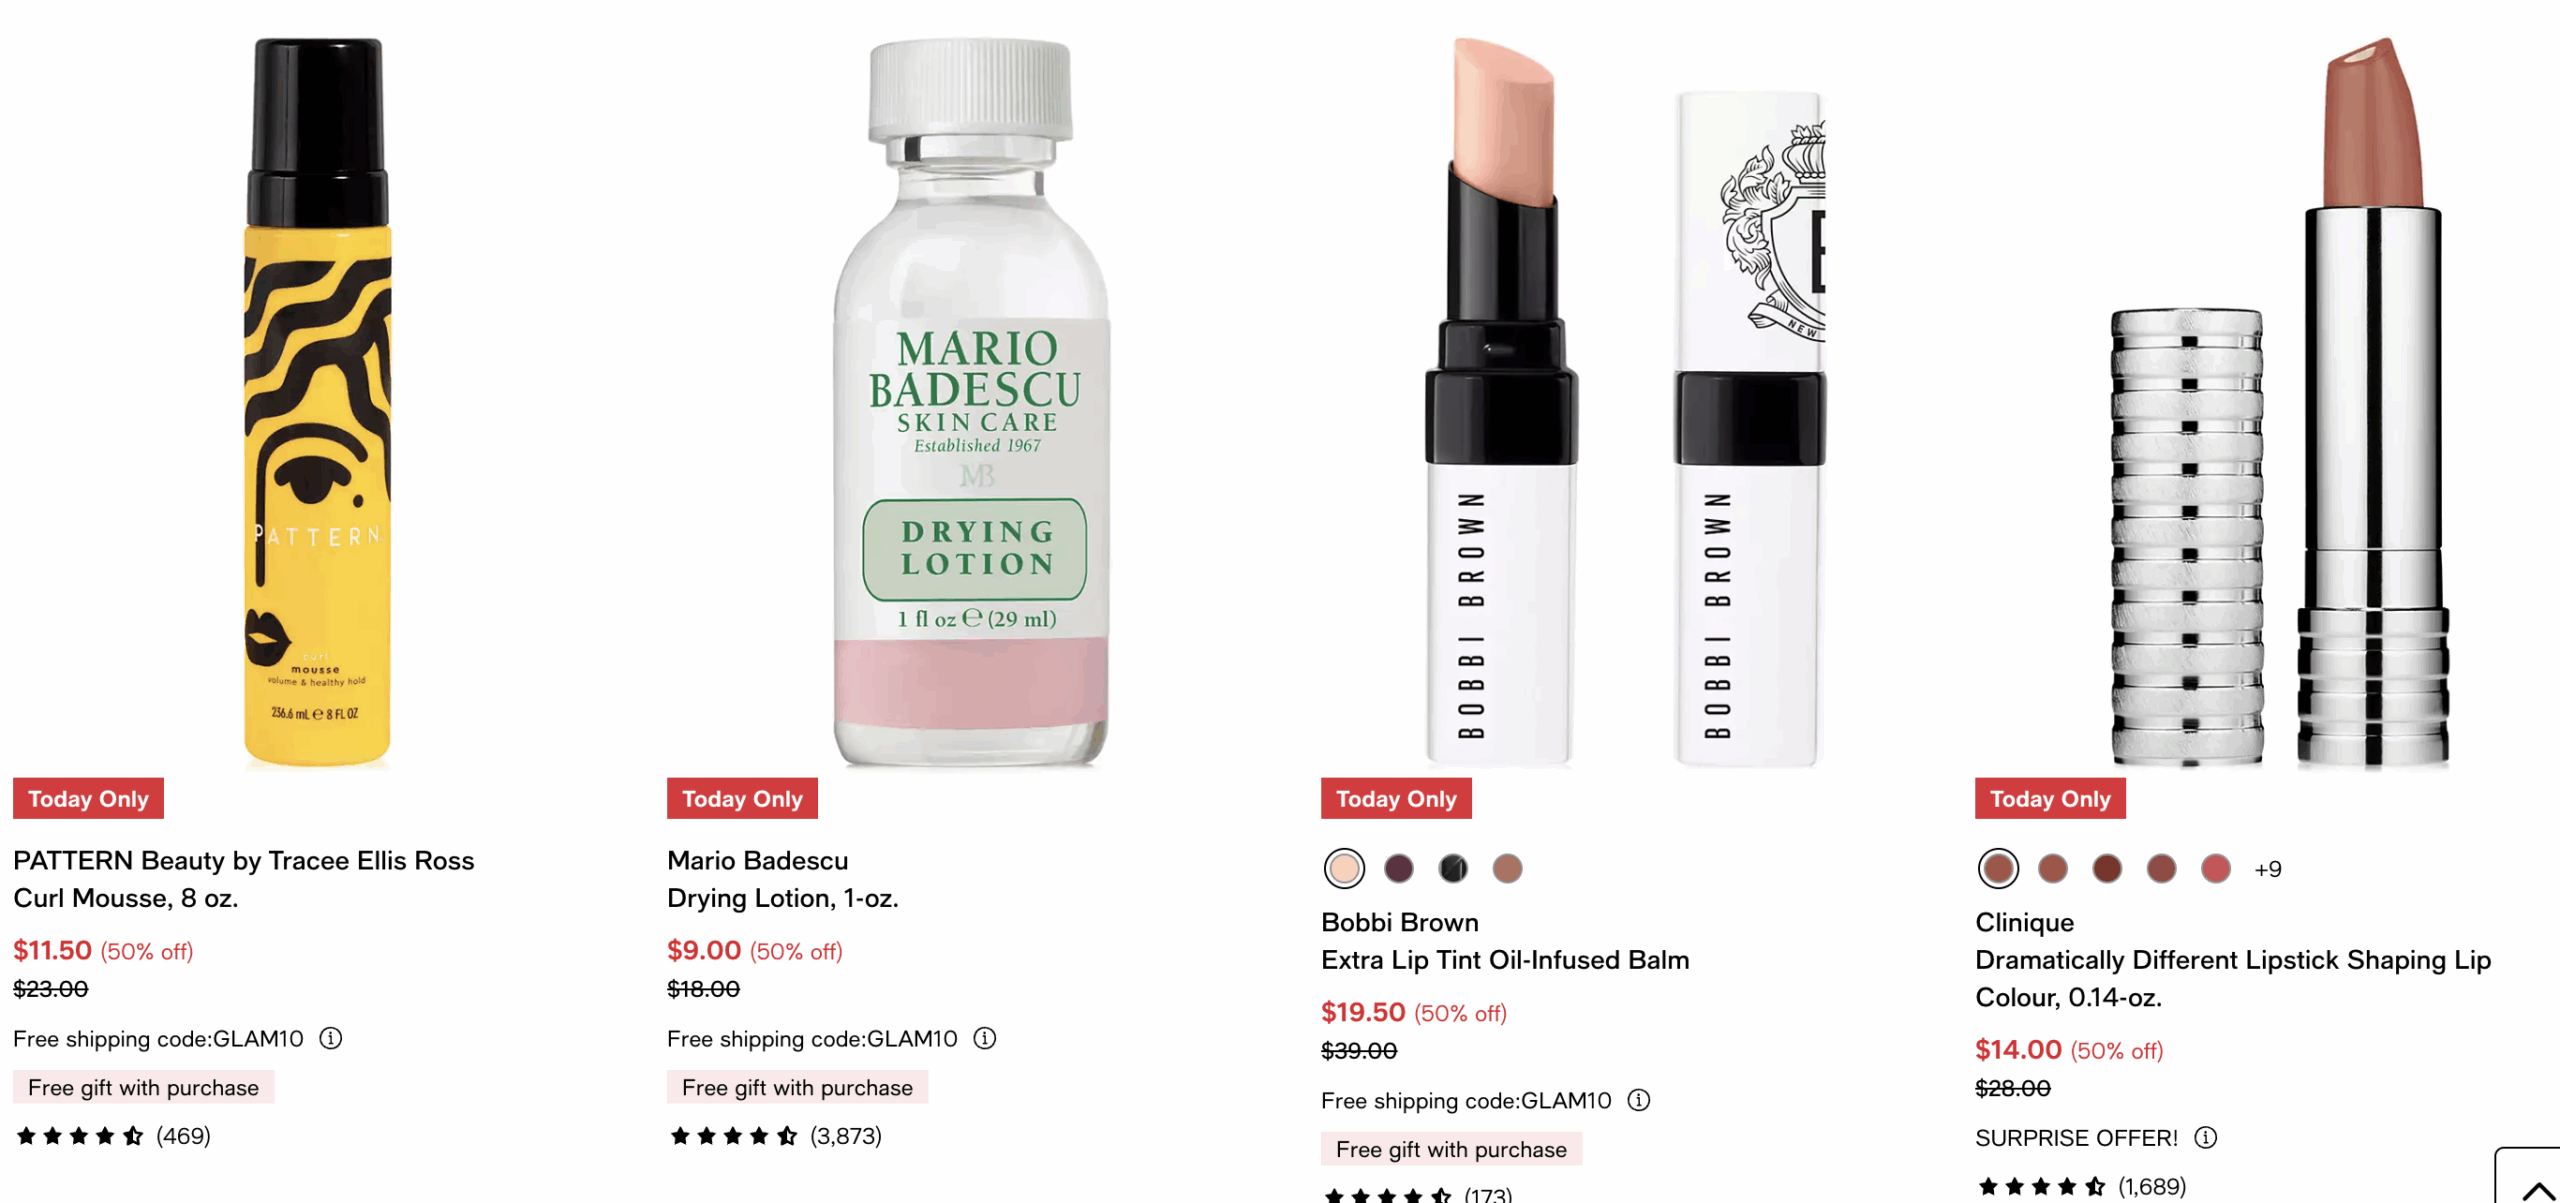Open Bobbi Brown Extra Lip Tint Balm link
Viewport: 2560px width, 1203px height.
pos(1505,941)
